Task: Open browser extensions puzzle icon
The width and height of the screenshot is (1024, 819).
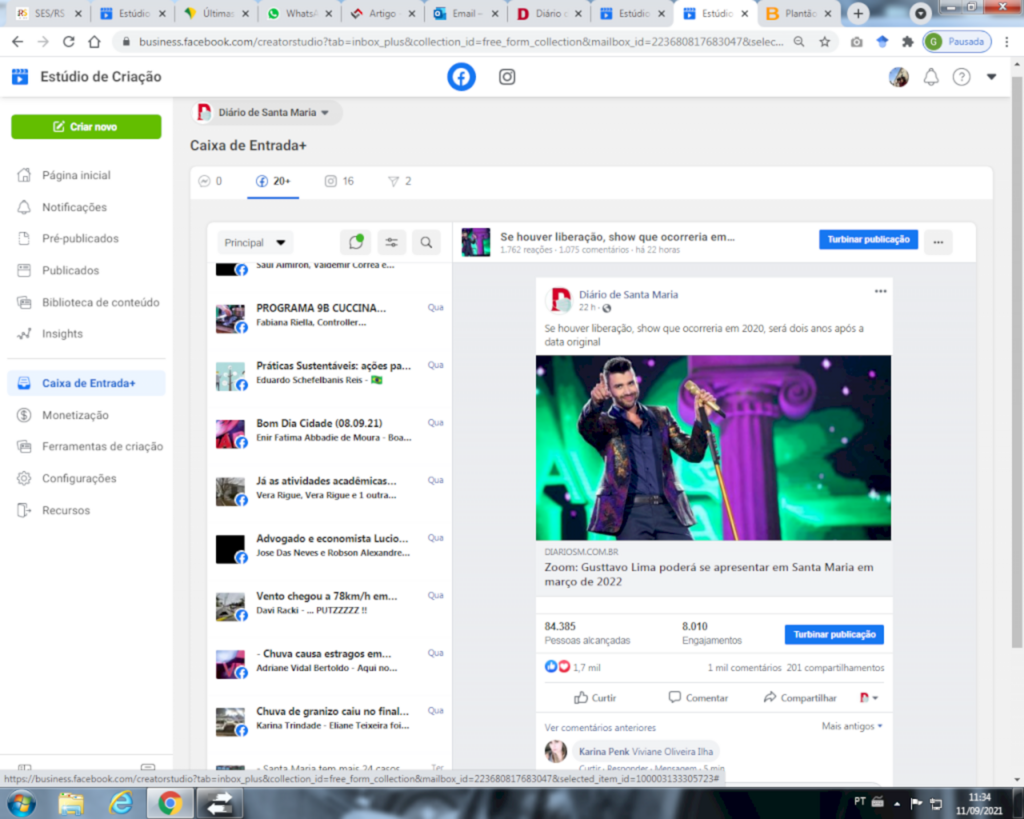Action: point(908,42)
